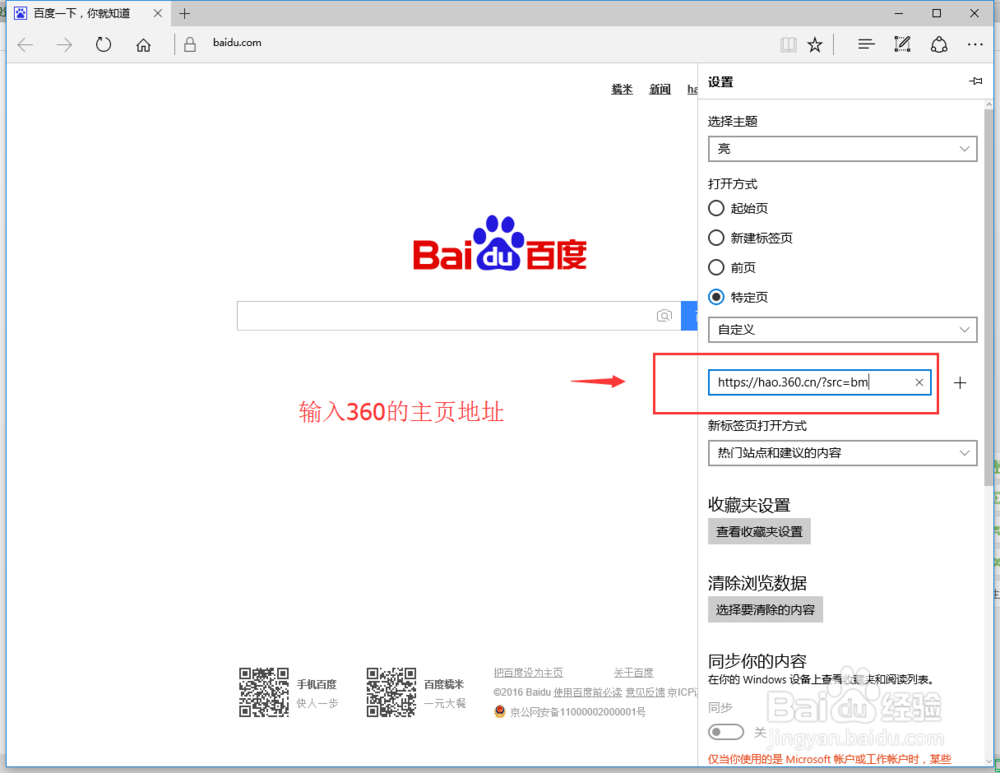Click the Baidu search input box
The height and width of the screenshot is (773, 1000).
(x=459, y=316)
